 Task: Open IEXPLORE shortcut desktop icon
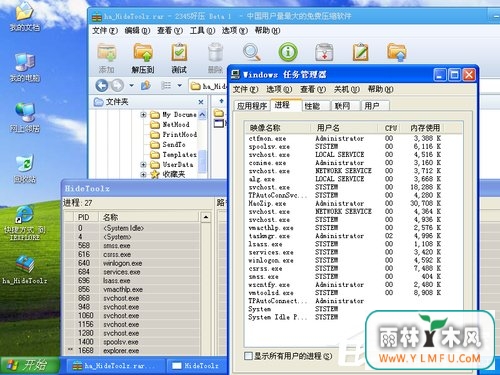point(24,223)
